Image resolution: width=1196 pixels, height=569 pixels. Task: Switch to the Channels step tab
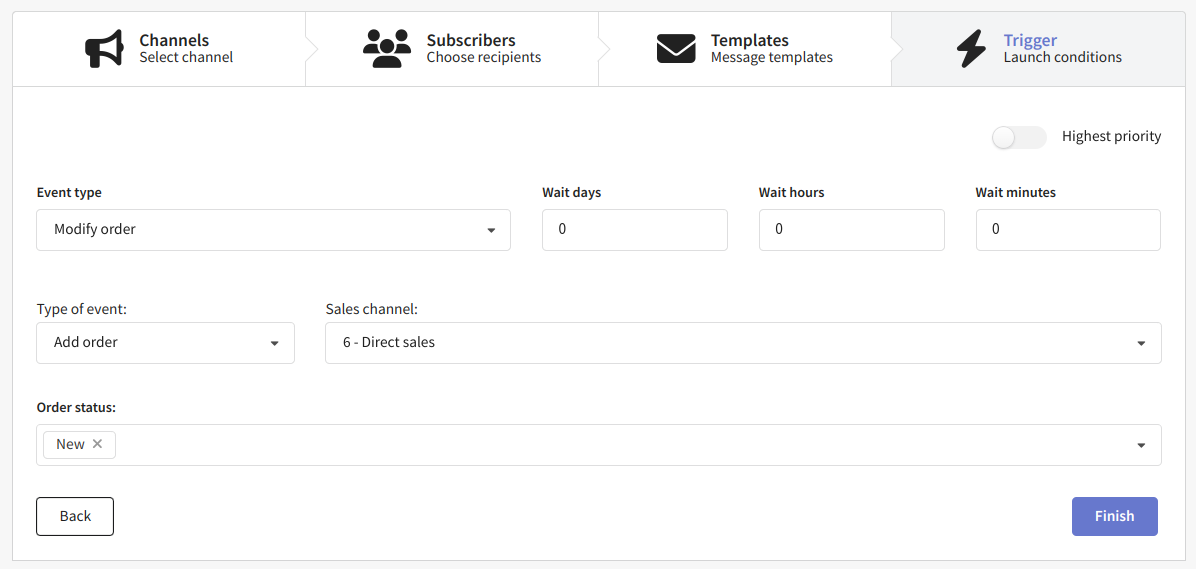click(x=159, y=49)
